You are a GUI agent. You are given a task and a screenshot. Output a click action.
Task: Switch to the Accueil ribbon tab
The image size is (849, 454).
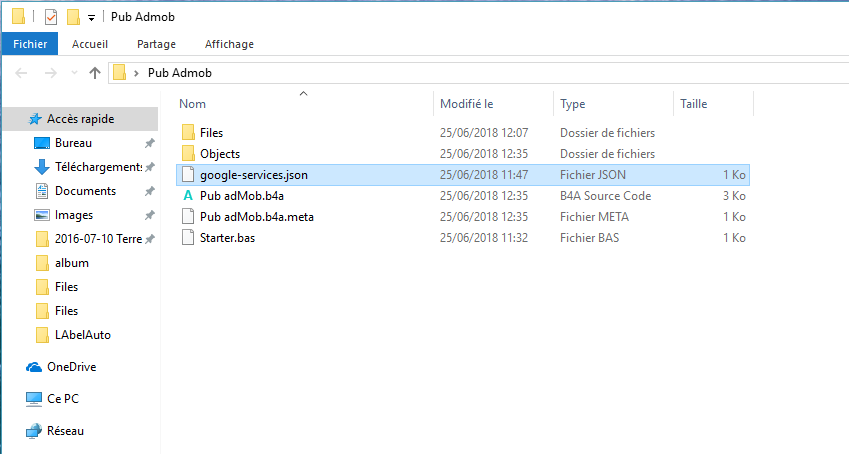pyautogui.click(x=90, y=44)
